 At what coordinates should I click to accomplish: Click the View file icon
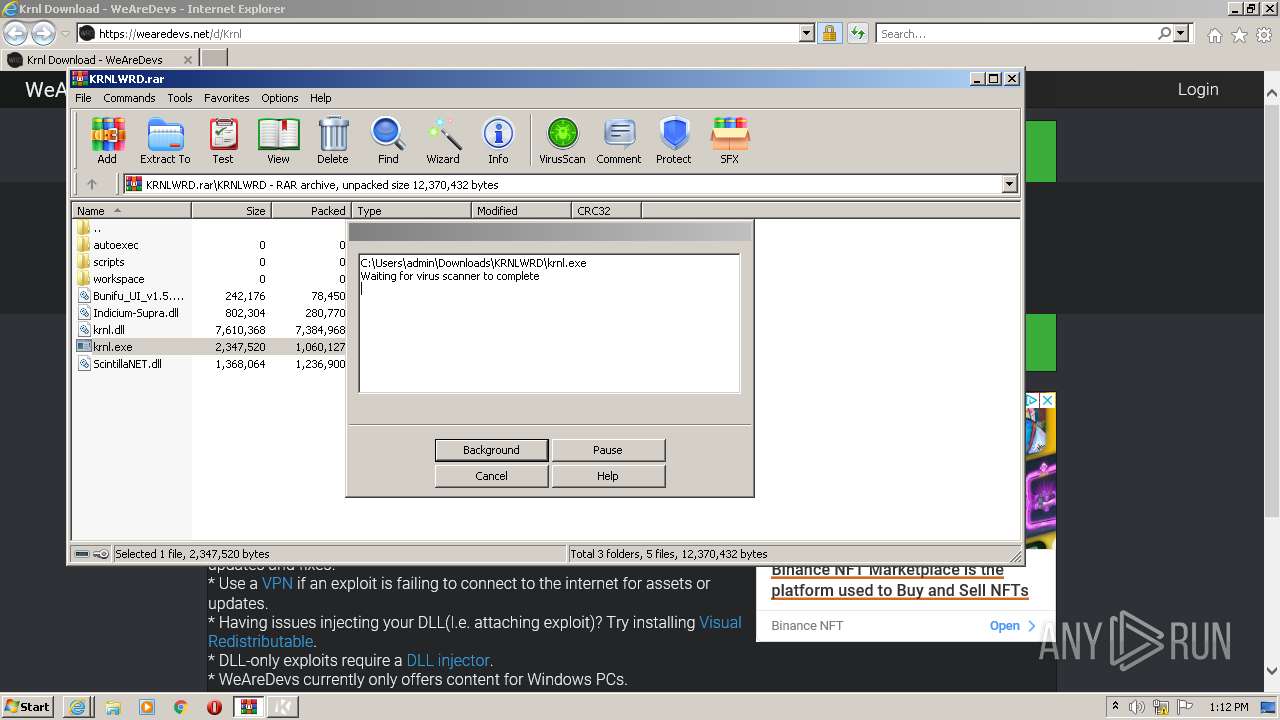(x=278, y=140)
